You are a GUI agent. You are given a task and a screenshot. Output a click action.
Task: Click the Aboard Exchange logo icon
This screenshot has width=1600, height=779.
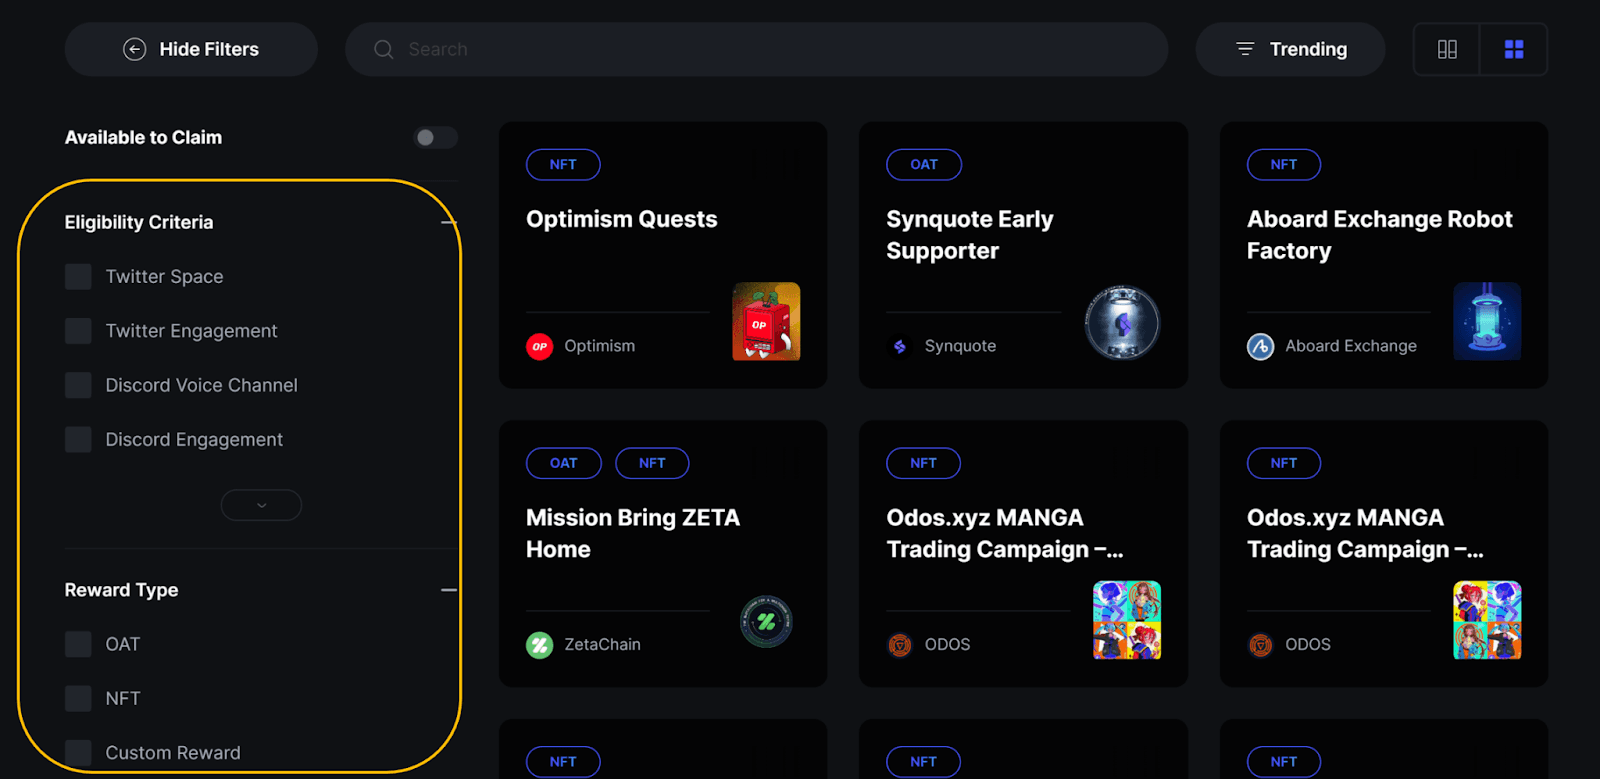click(1260, 346)
